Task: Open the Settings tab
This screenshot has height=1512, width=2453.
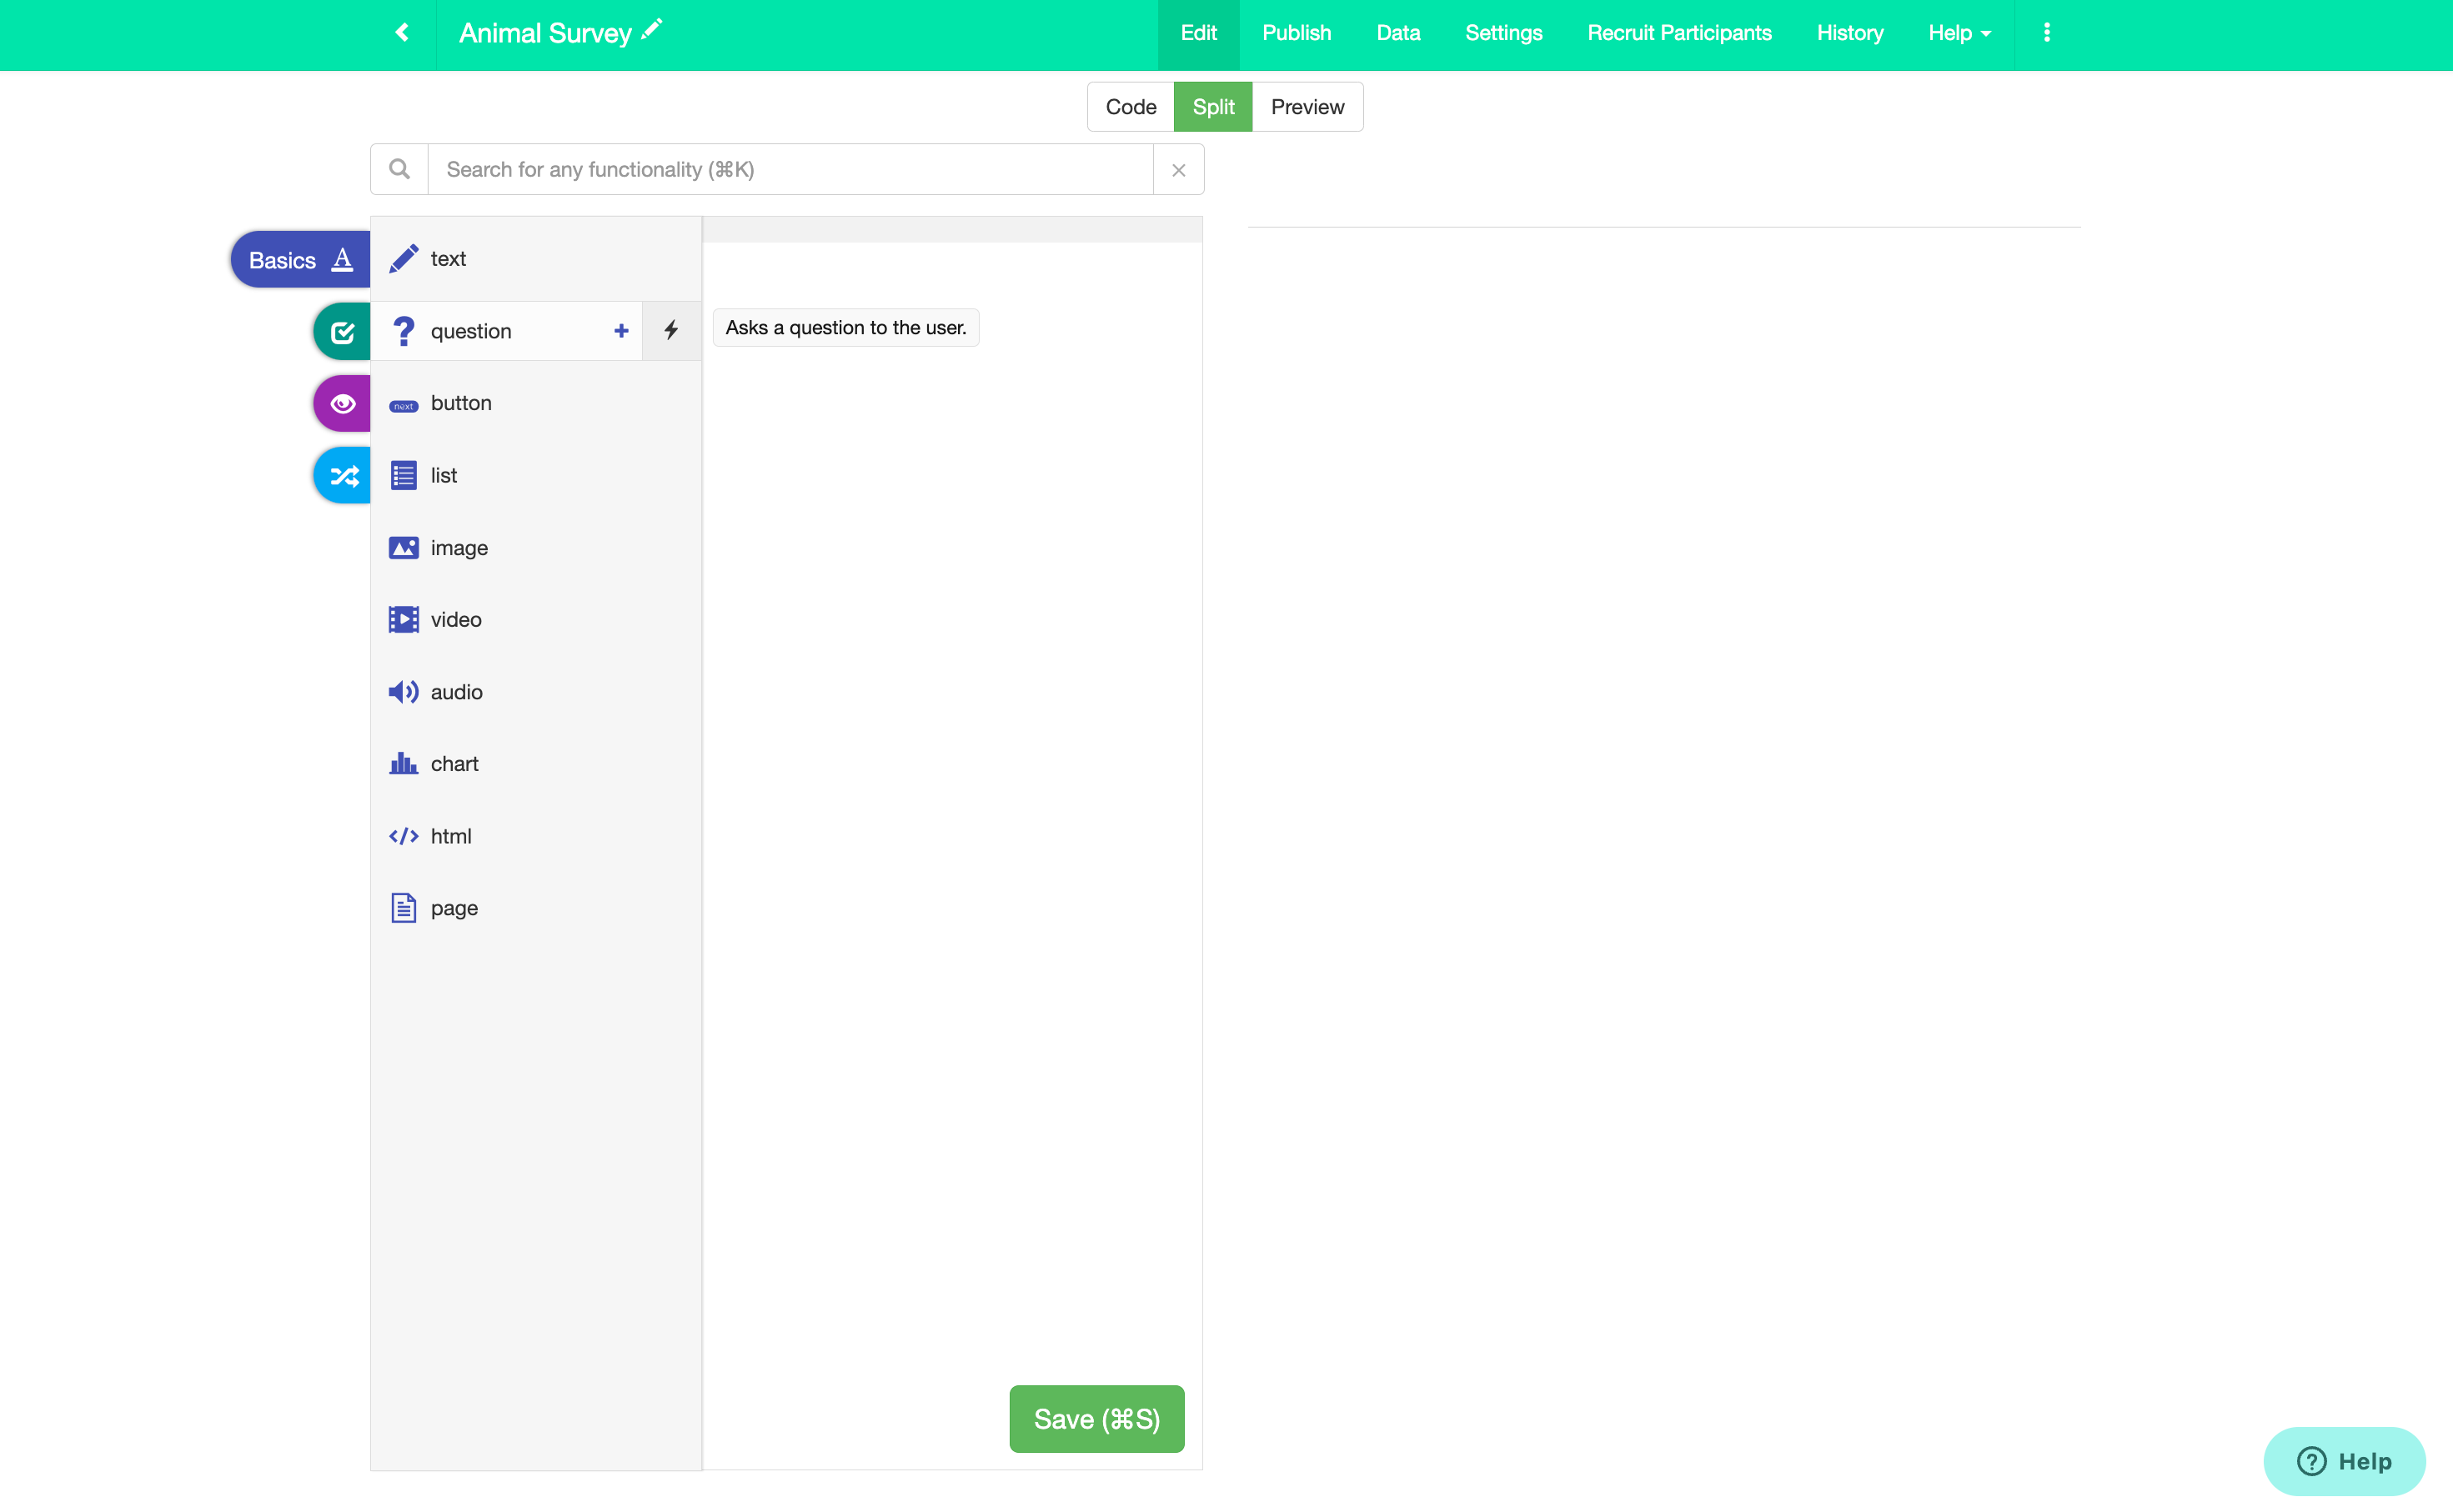Action: 1503,33
